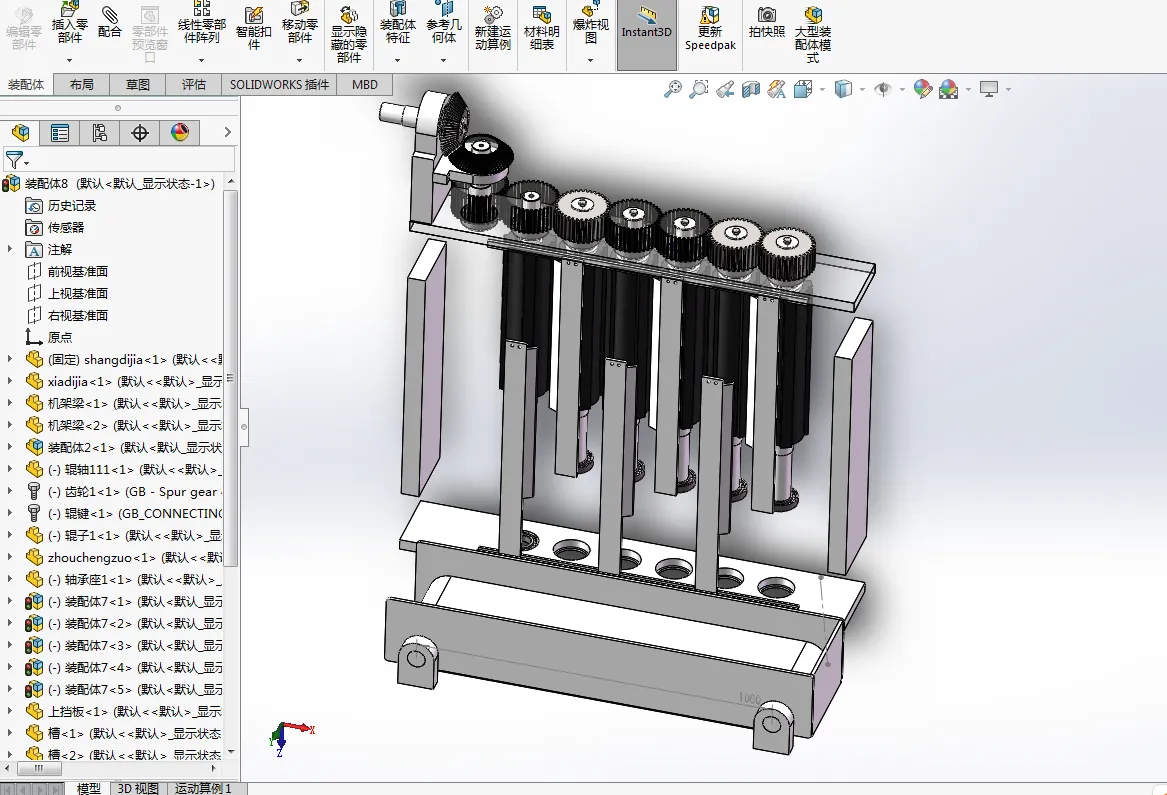Open Display Style dropdown arrow

pyautogui.click(x=862, y=89)
